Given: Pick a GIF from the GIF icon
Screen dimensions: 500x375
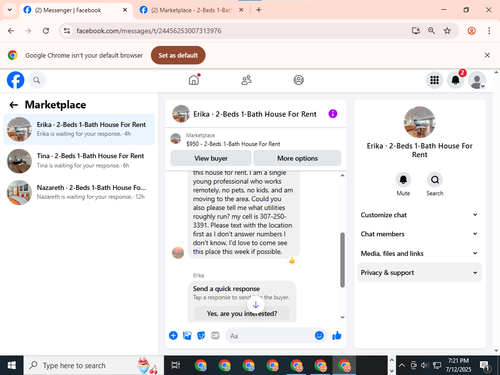Looking at the screenshot, I should 215,335.
